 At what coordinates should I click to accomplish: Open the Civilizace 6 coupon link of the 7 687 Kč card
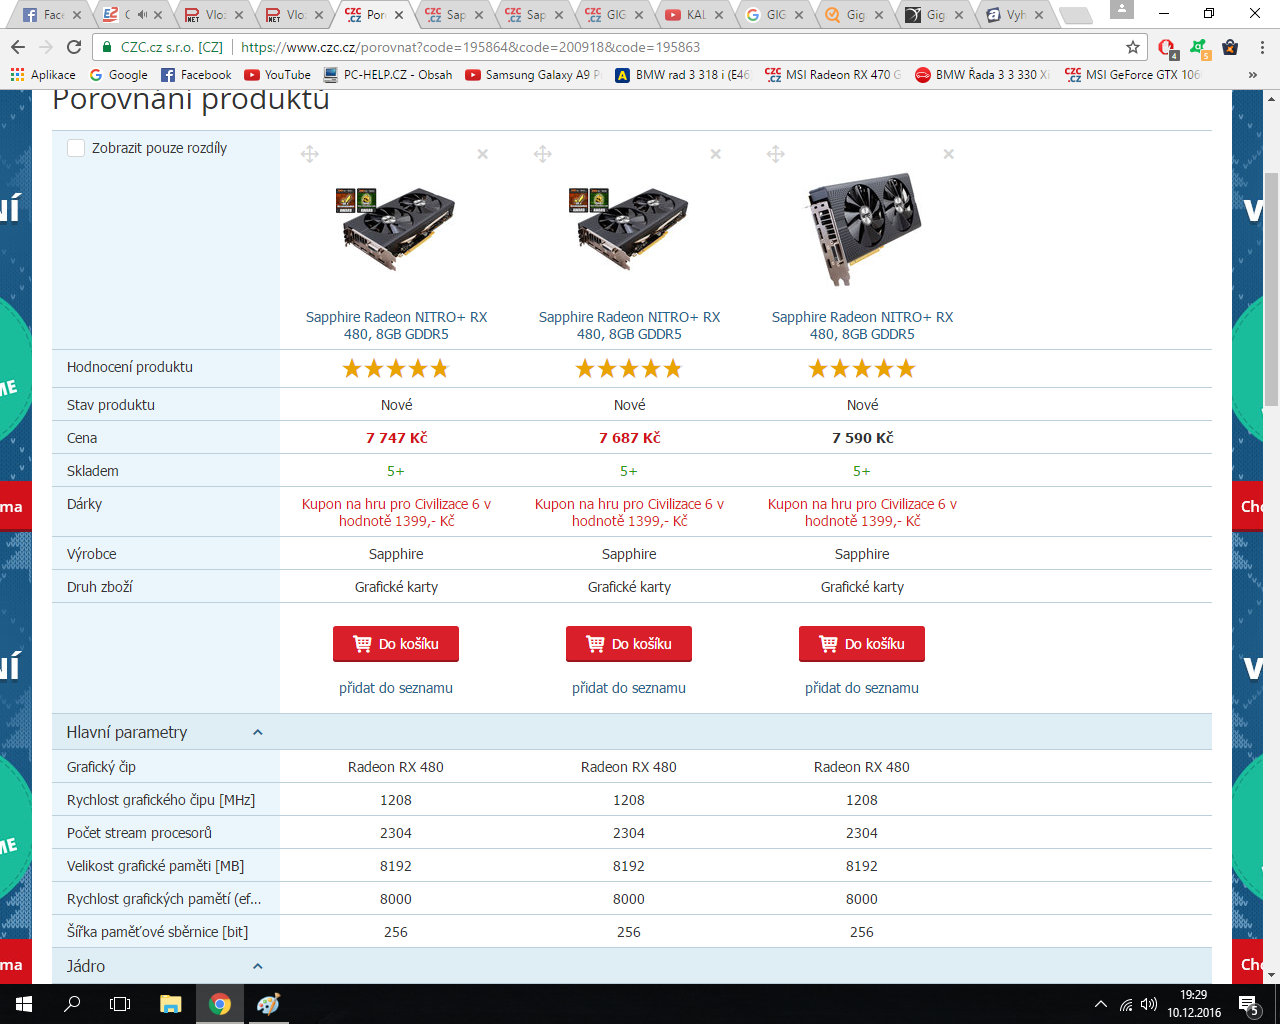pyautogui.click(x=629, y=513)
